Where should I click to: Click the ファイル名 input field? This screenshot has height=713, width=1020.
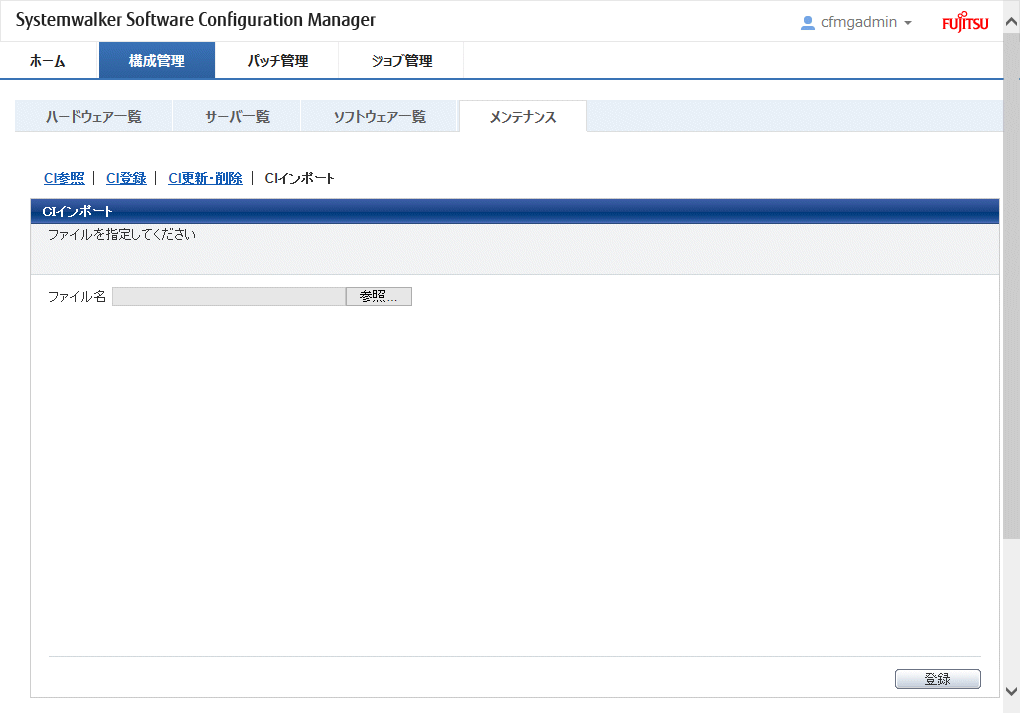229,297
